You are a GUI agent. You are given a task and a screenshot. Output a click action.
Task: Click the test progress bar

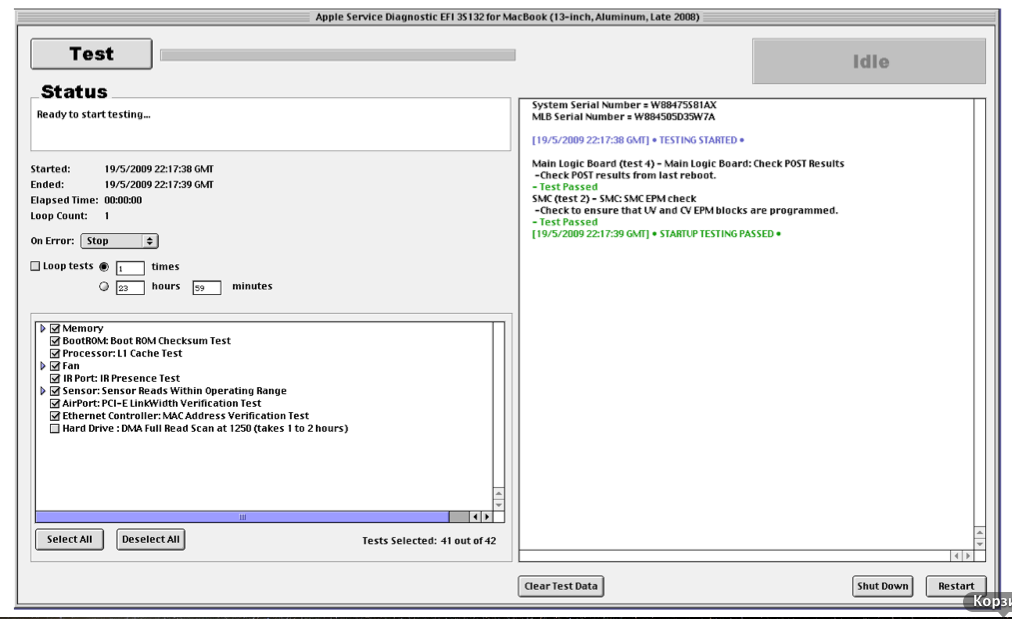click(x=338, y=56)
